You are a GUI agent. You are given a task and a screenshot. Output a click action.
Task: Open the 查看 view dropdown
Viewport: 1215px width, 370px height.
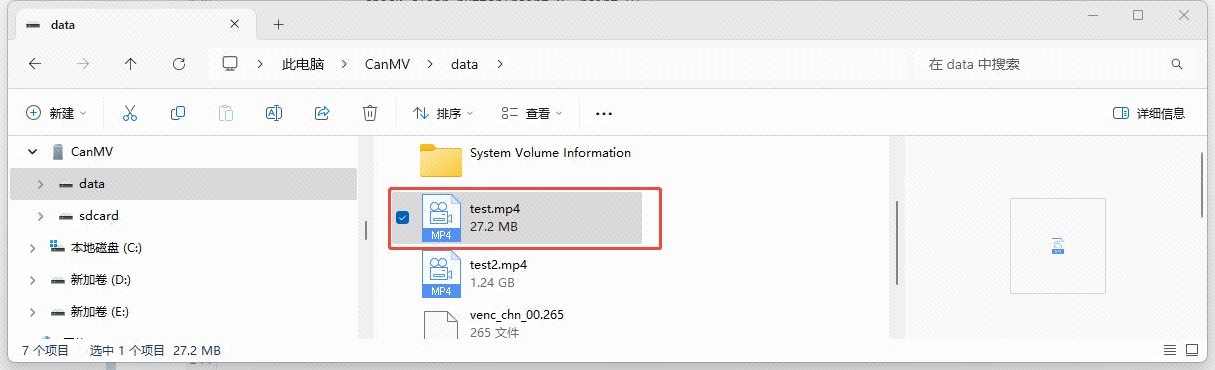coord(532,114)
